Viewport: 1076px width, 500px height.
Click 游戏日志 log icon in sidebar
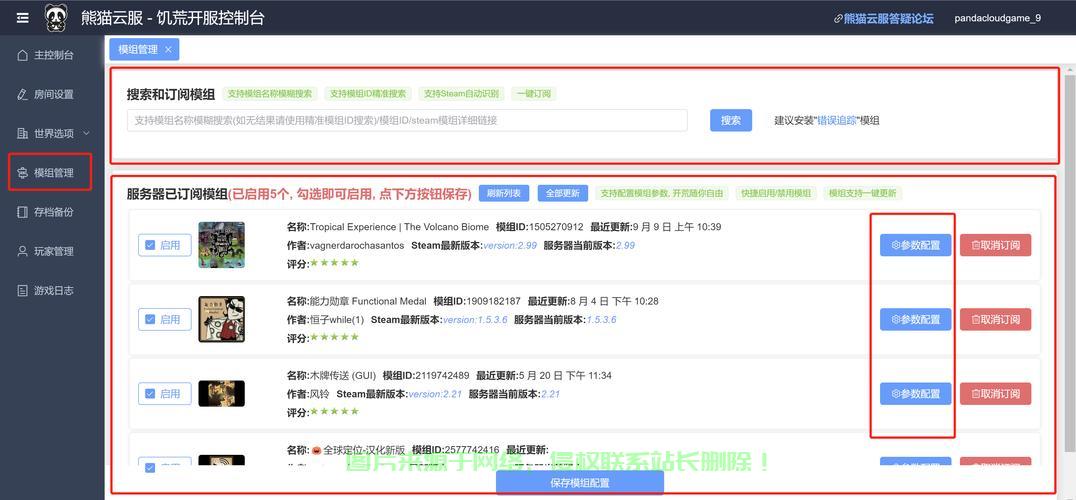23,290
